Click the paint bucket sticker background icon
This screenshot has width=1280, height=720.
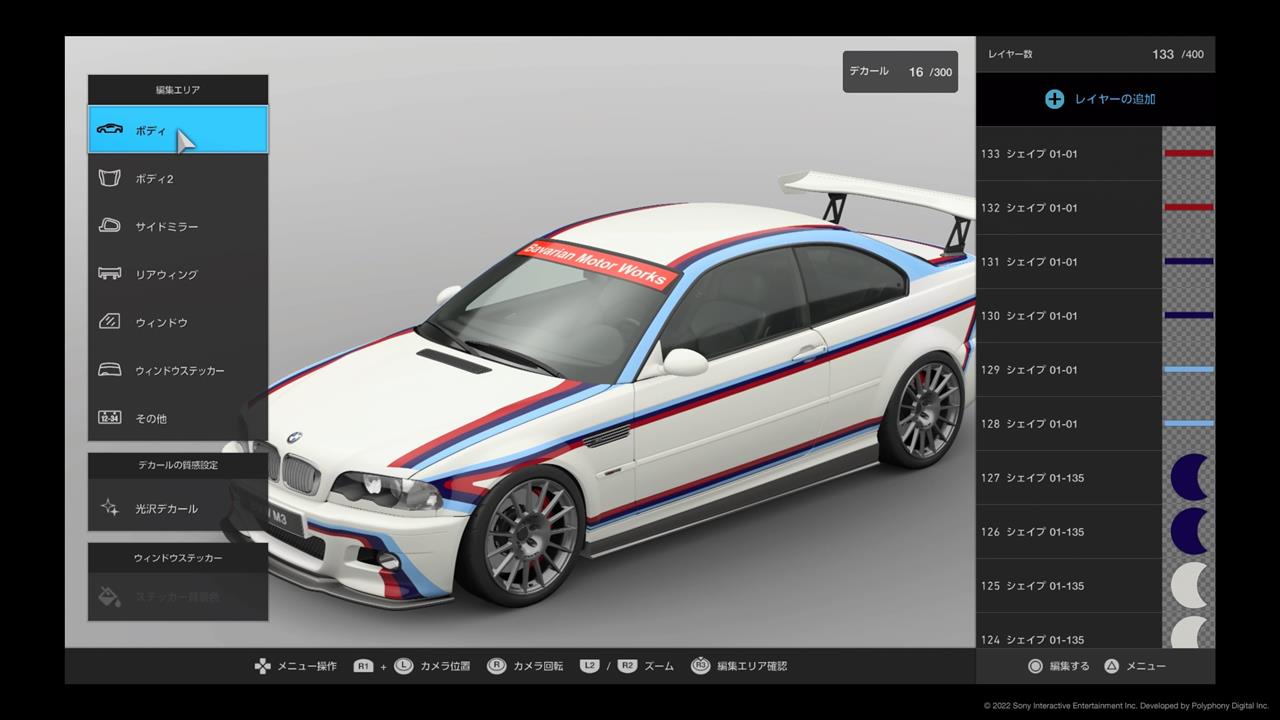click(x=110, y=597)
